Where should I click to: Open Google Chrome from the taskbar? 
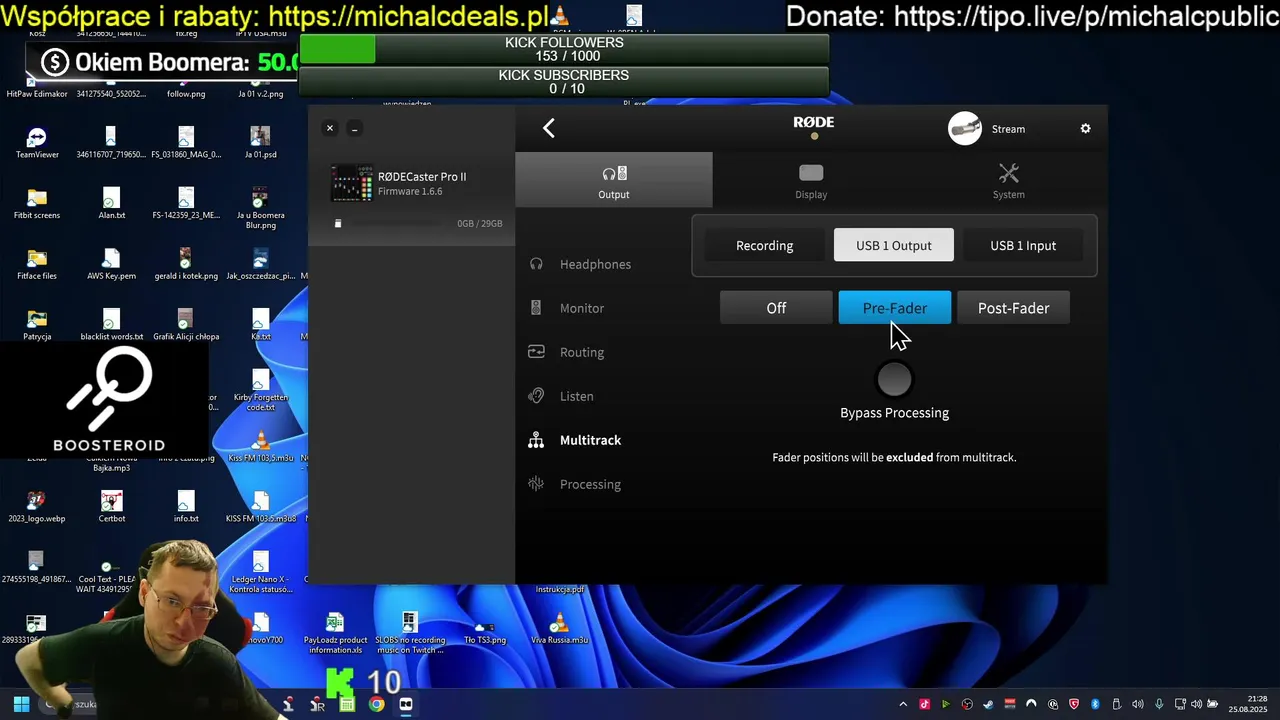376,704
